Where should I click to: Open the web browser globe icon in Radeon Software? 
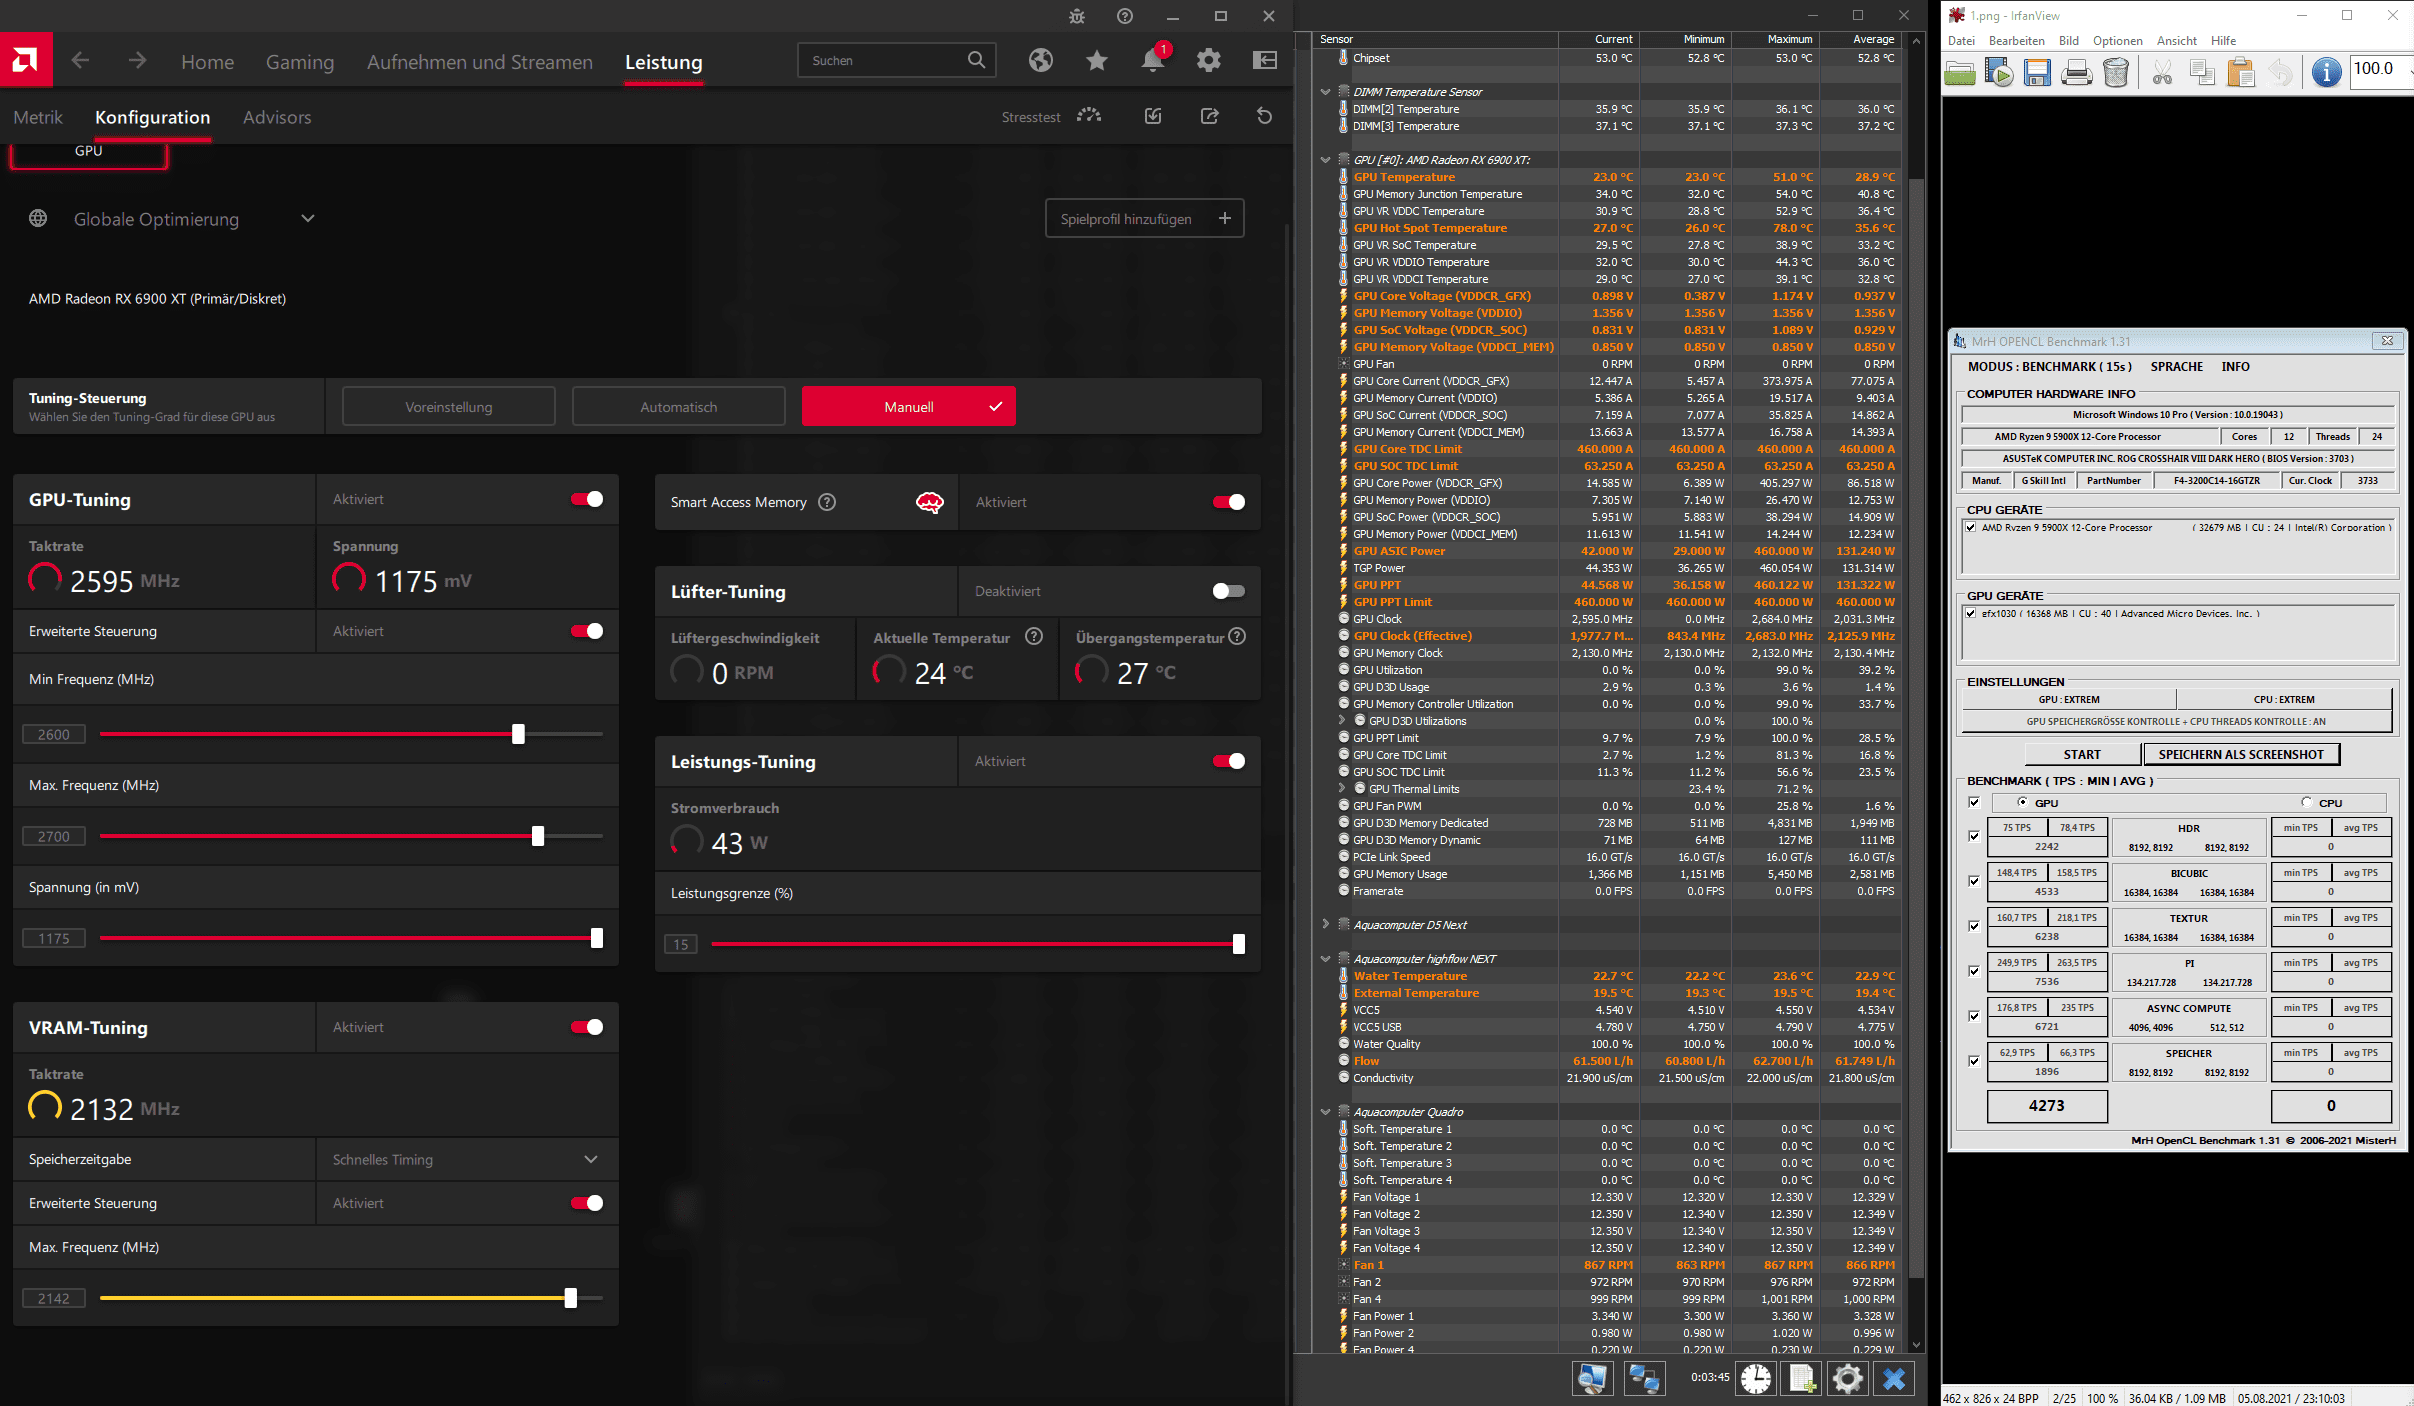click(x=1041, y=61)
